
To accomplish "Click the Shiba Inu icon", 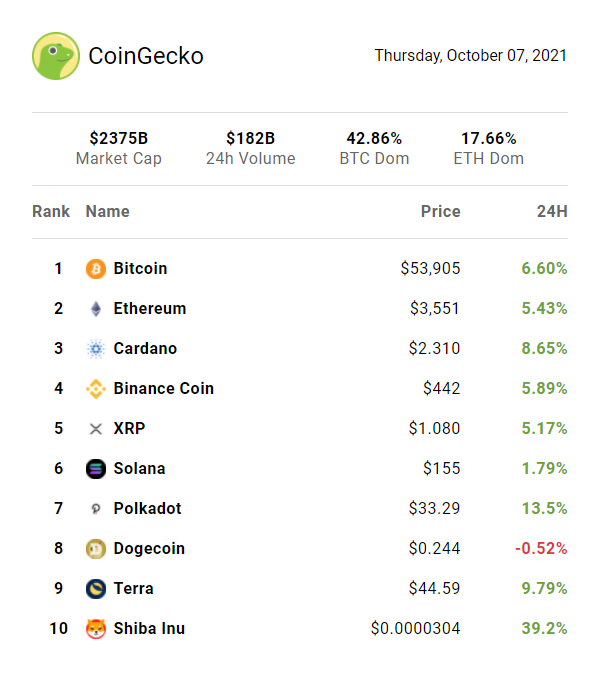I will point(96,629).
